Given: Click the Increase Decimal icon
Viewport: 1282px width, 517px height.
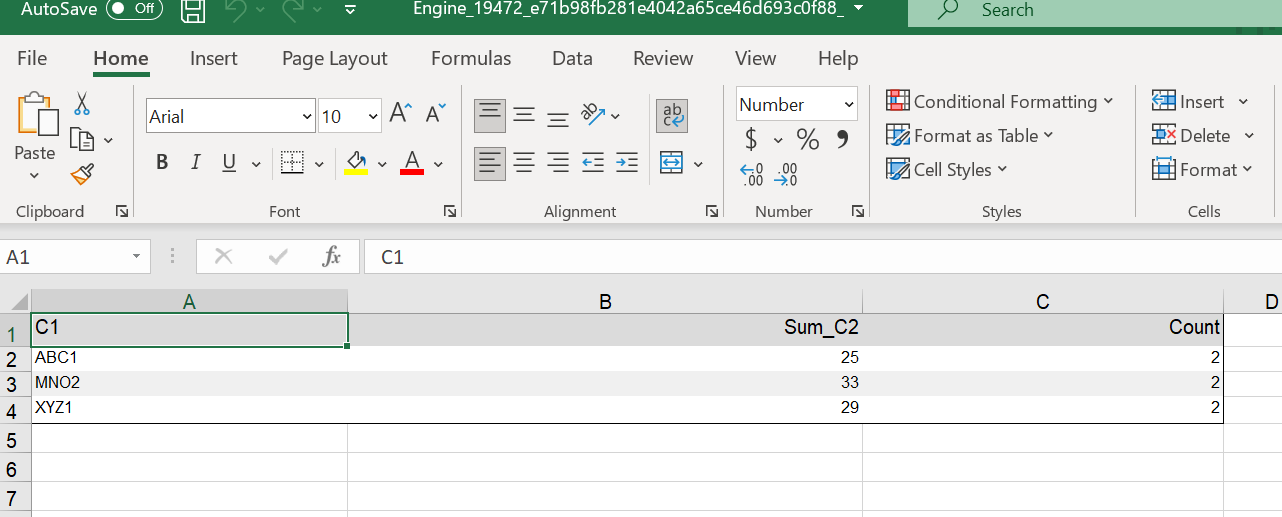Looking at the screenshot, I should pyautogui.click(x=751, y=175).
